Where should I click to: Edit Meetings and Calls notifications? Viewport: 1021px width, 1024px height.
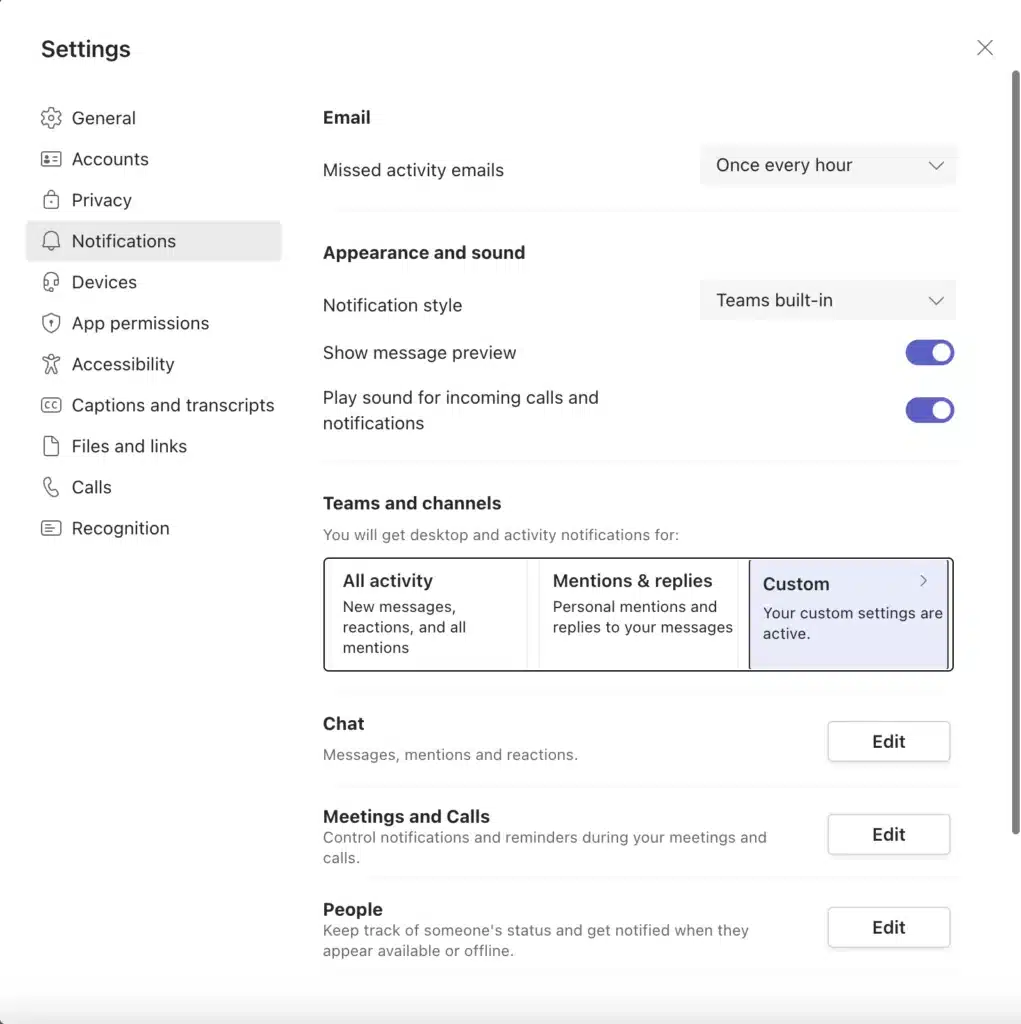[888, 834]
